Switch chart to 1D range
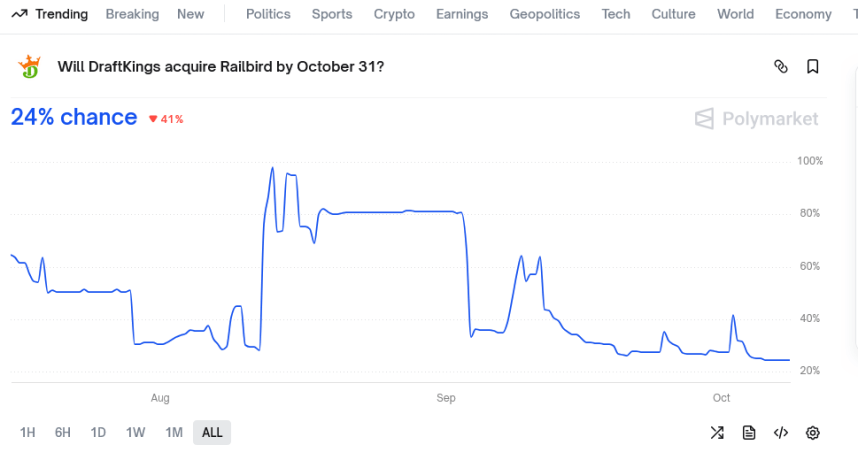Screen dimensions: 858x460 98,433
